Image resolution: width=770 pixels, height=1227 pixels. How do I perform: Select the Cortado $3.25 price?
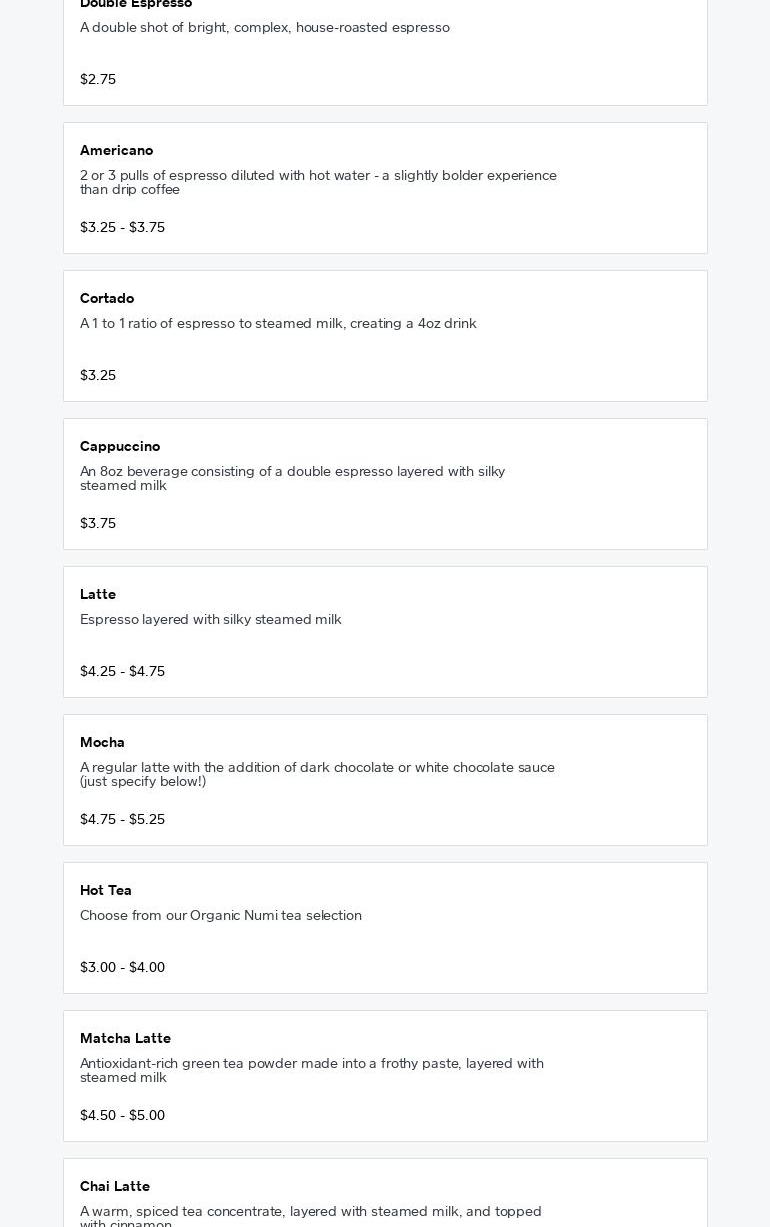(98, 375)
